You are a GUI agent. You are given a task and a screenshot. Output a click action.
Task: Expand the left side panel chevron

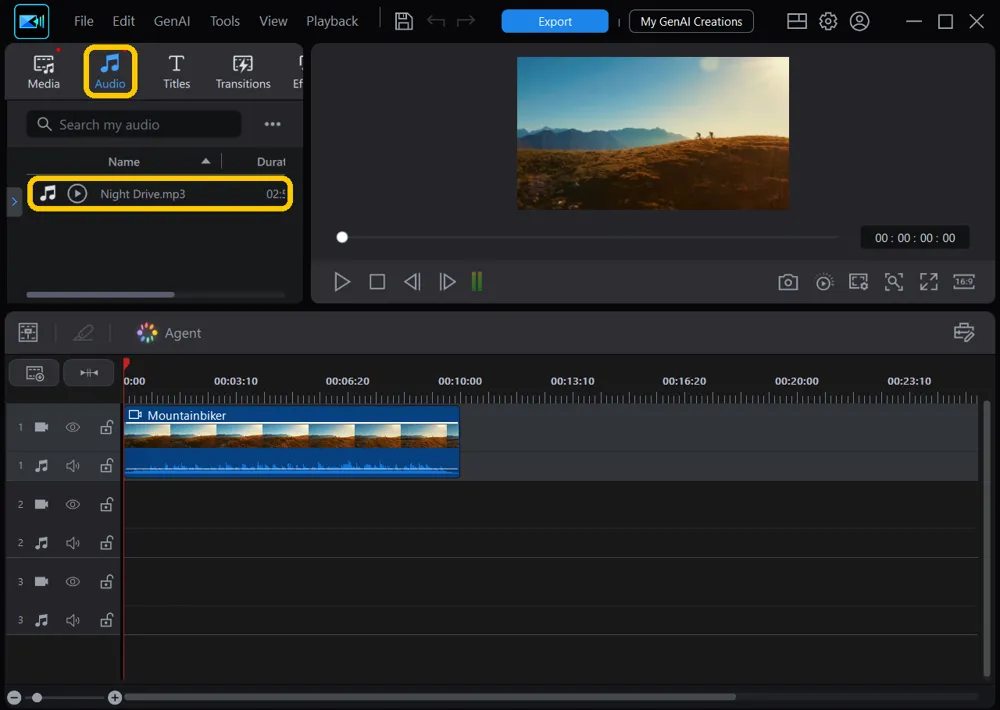(x=14, y=202)
